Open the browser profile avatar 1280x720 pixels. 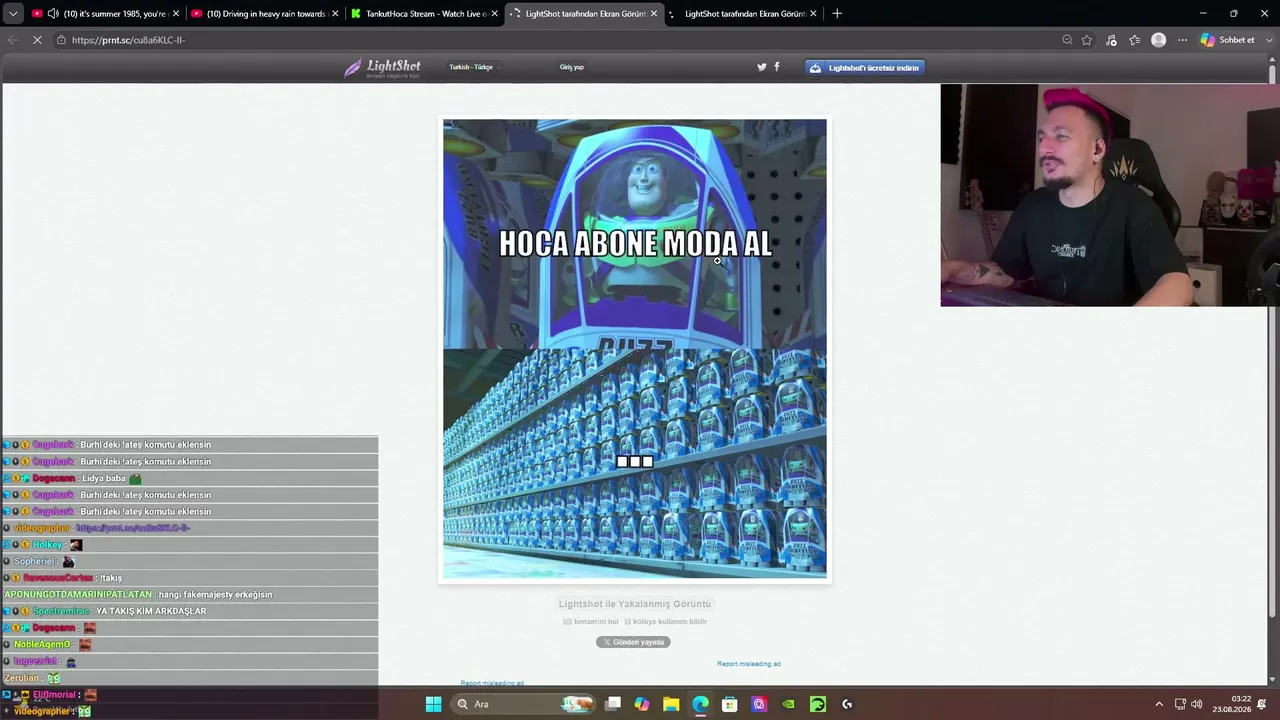pyautogui.click(x=1158, y=40)
